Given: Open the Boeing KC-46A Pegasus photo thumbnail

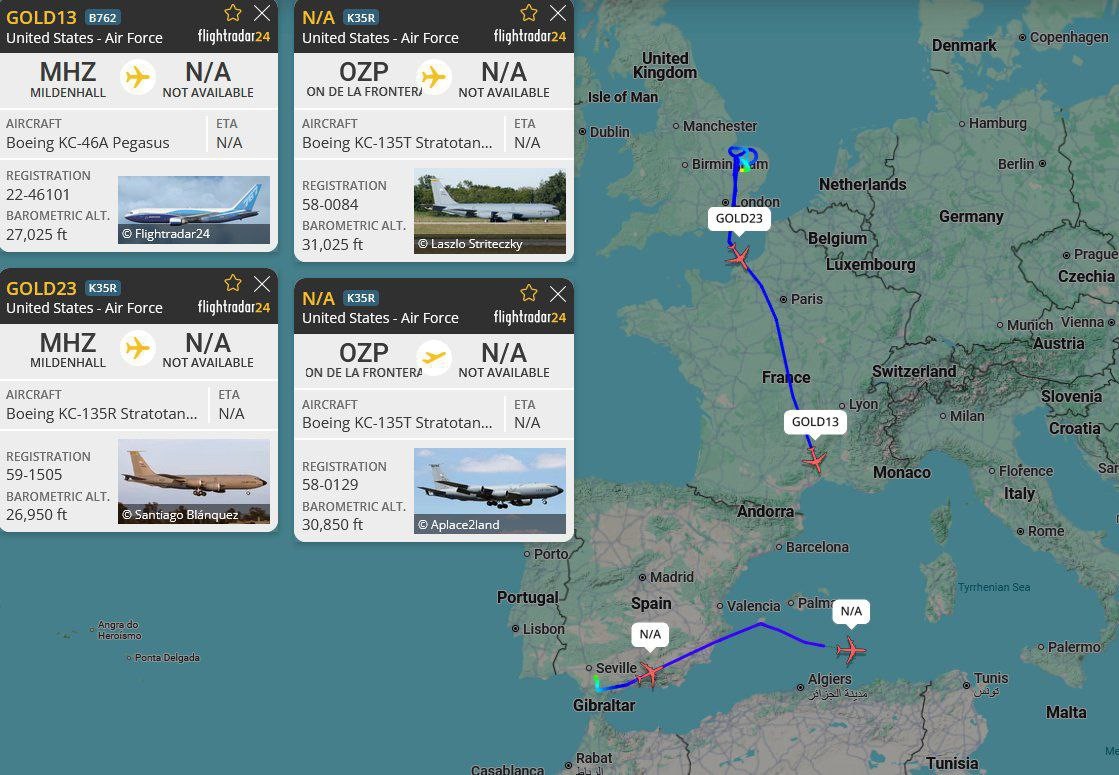Looking at the screenshot, I should (x=193, y=210).
